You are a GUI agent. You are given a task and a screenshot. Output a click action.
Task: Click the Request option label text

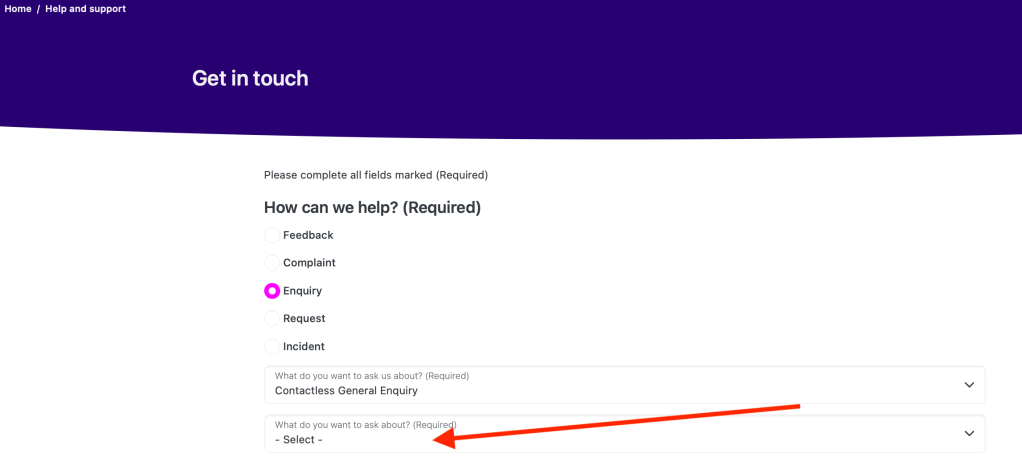[x=304, y=318]
